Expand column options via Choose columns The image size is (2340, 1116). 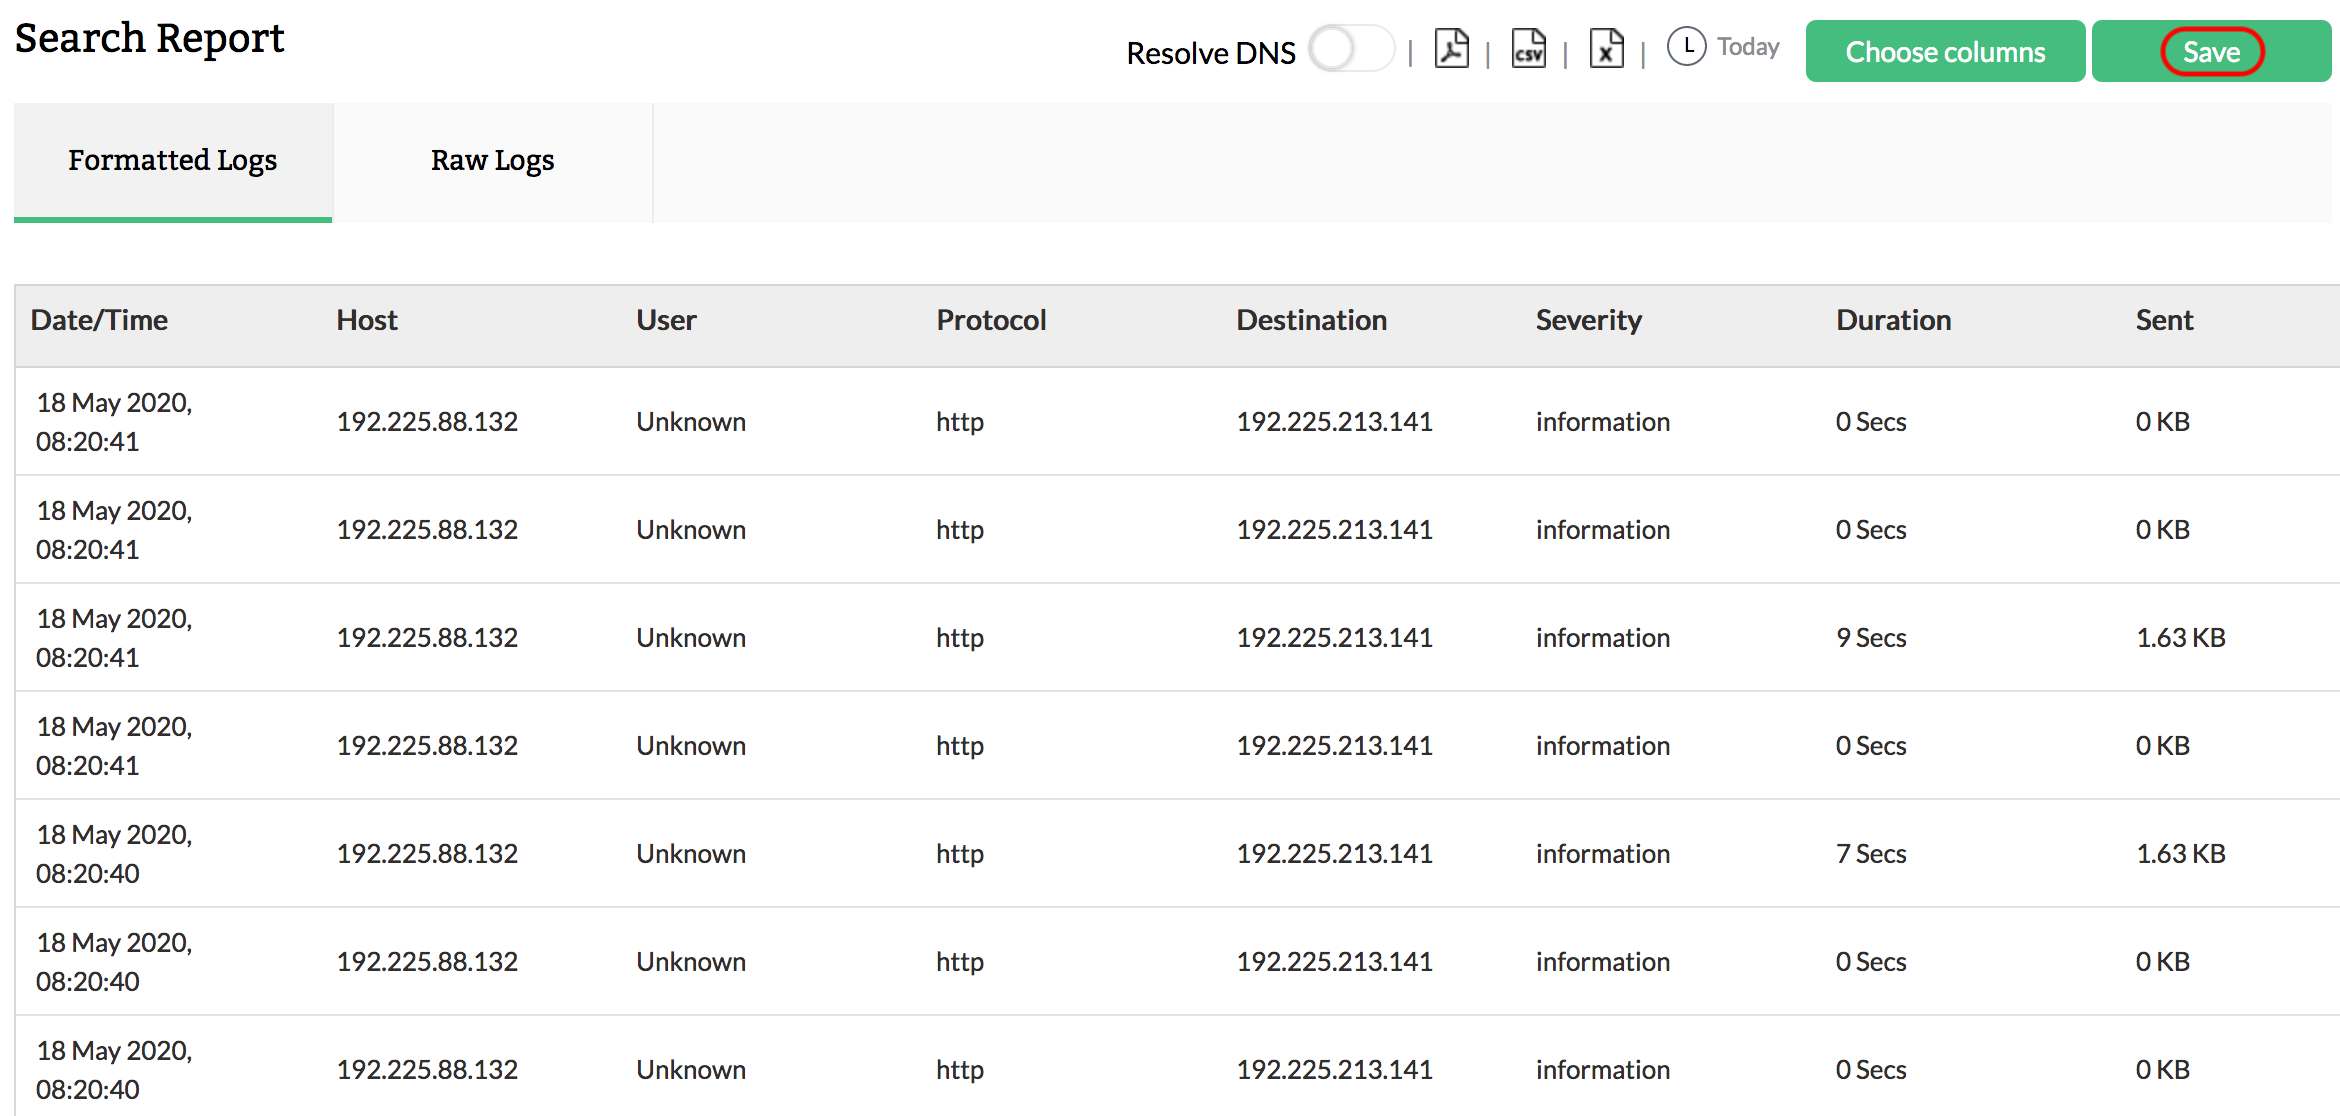click(1944, 51)
